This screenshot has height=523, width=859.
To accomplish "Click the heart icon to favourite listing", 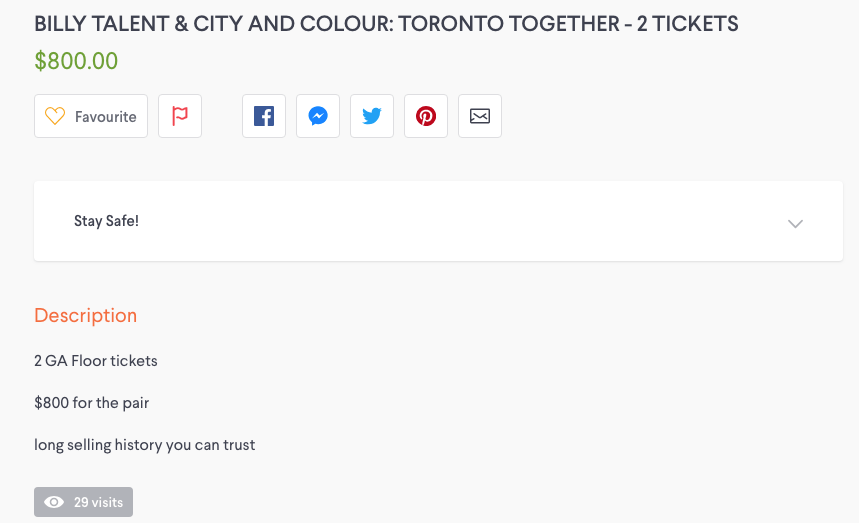I will 55,116.
